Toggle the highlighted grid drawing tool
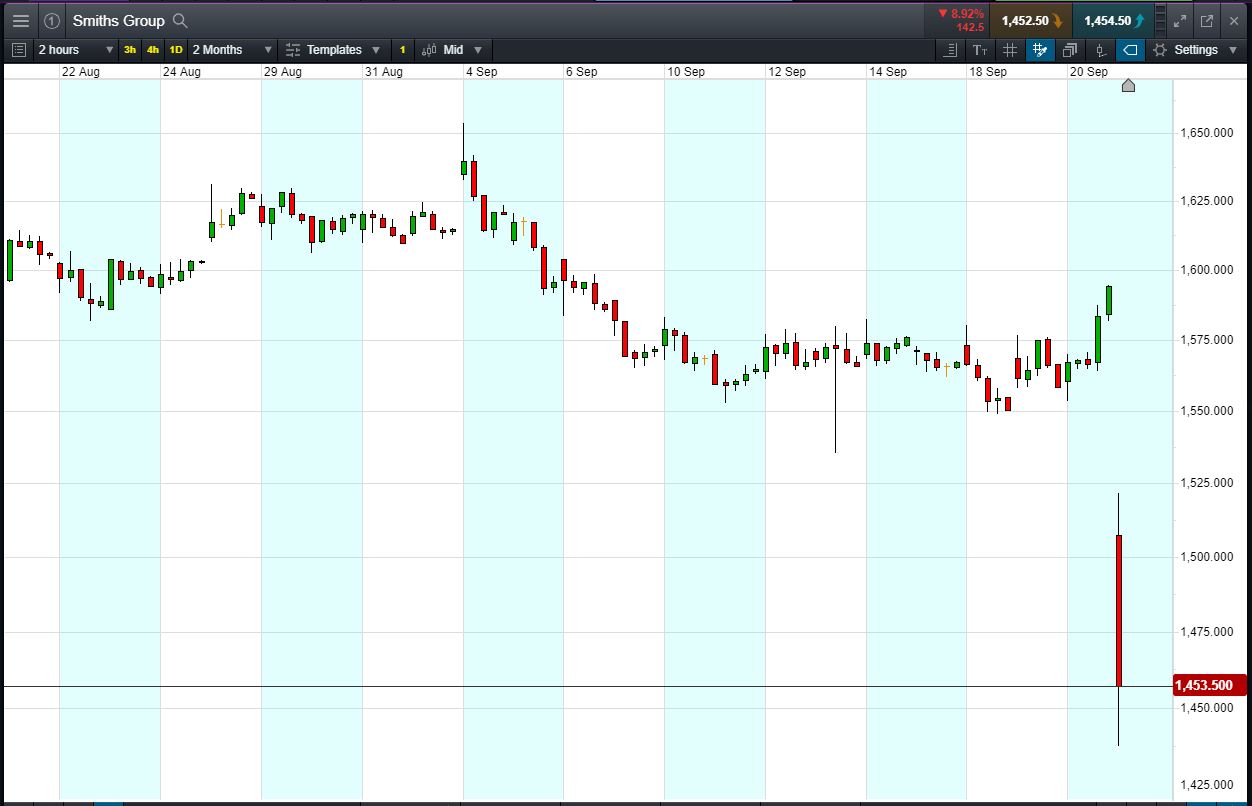This screenshot has height=806, width=1252. pyautogui.click(x=1040, y=50)
